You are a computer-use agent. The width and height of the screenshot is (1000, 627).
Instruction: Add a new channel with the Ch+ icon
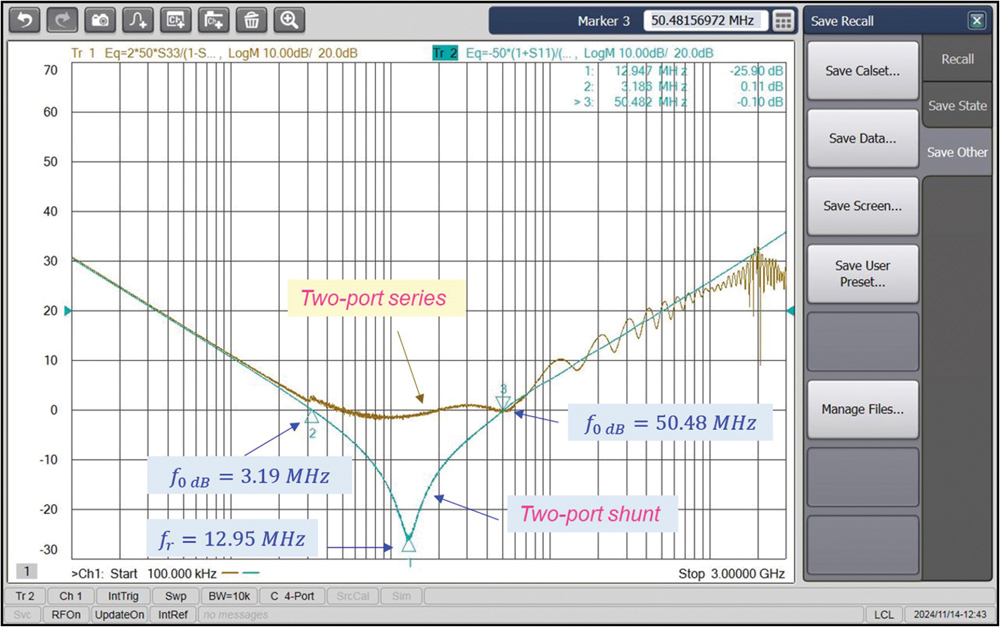(x=176, y=20)
